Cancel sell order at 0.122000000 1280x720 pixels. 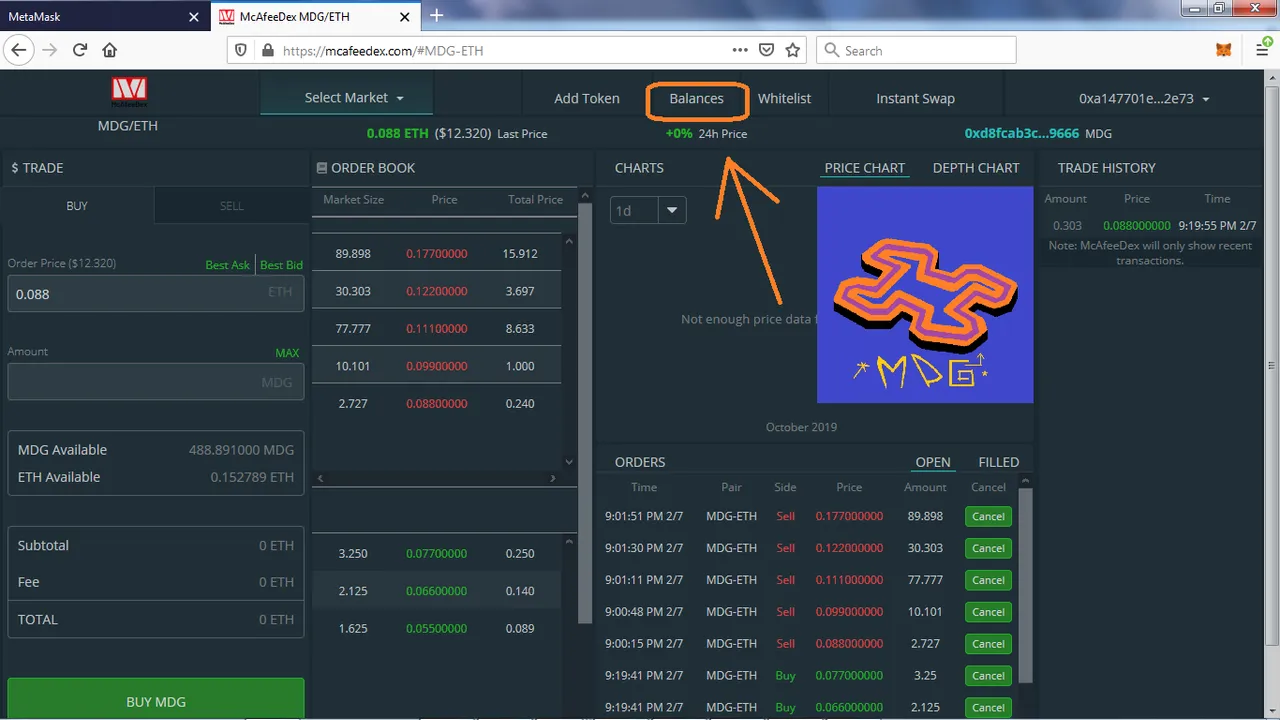[x=988, y=548]
